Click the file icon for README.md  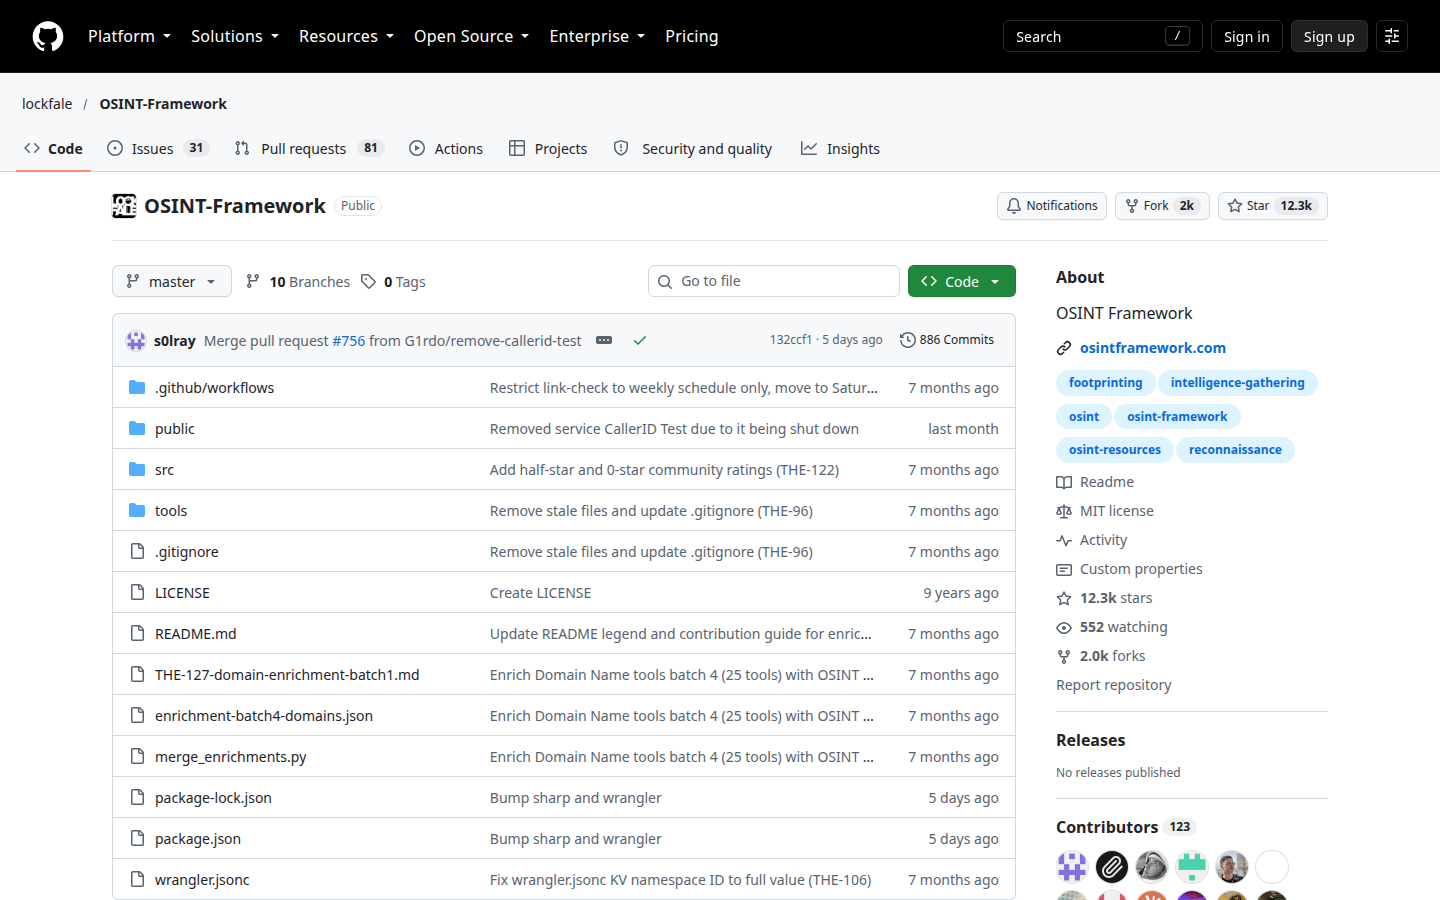click(x=137, y=633)
